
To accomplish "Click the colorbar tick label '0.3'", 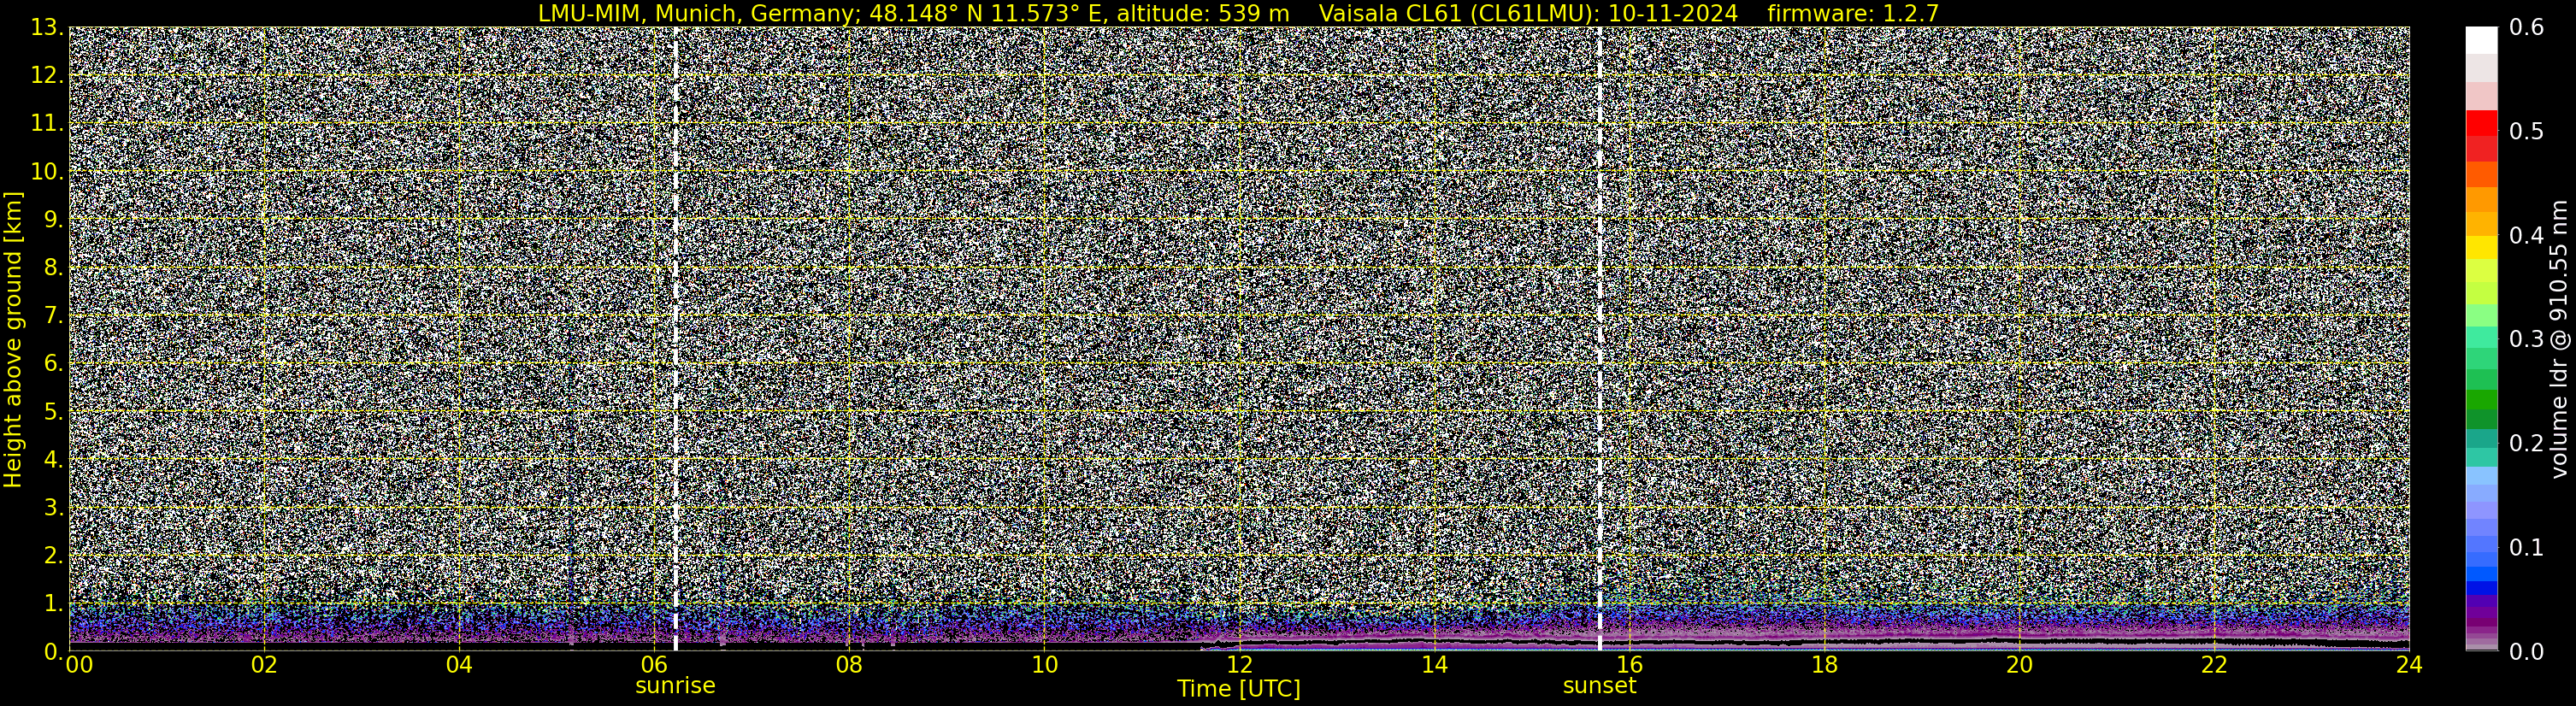I will pos(2526,340).
